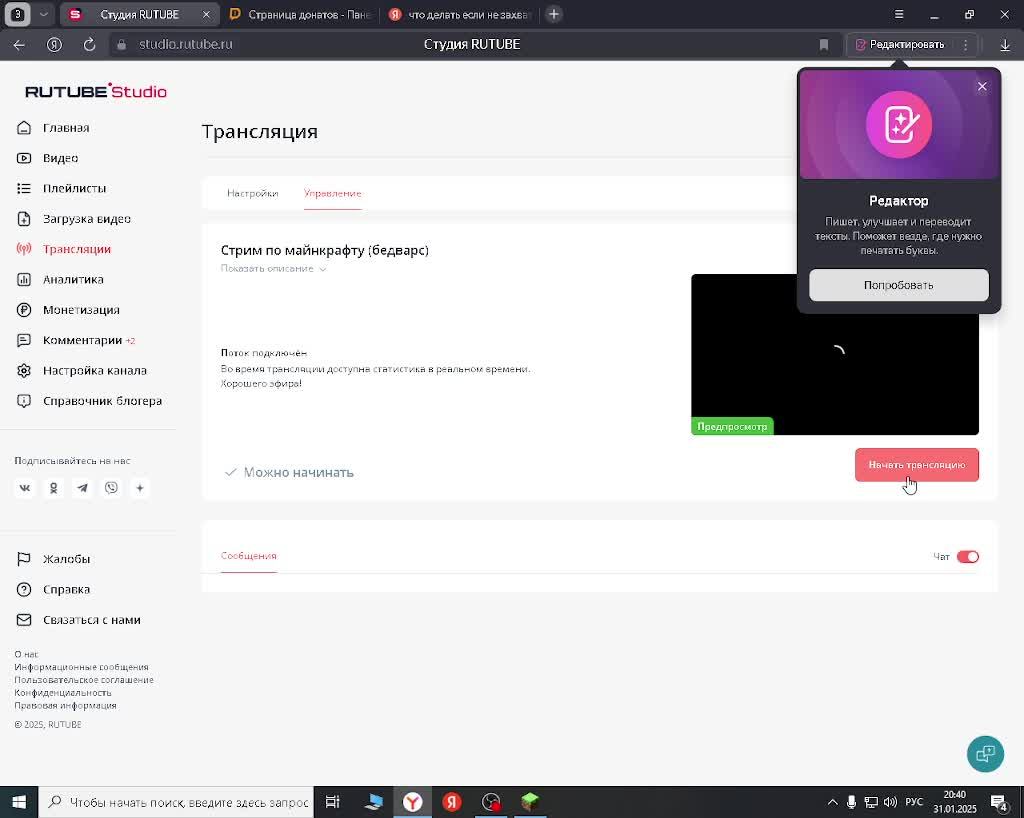Click the Yandex home icon in the toolbar

54,44
